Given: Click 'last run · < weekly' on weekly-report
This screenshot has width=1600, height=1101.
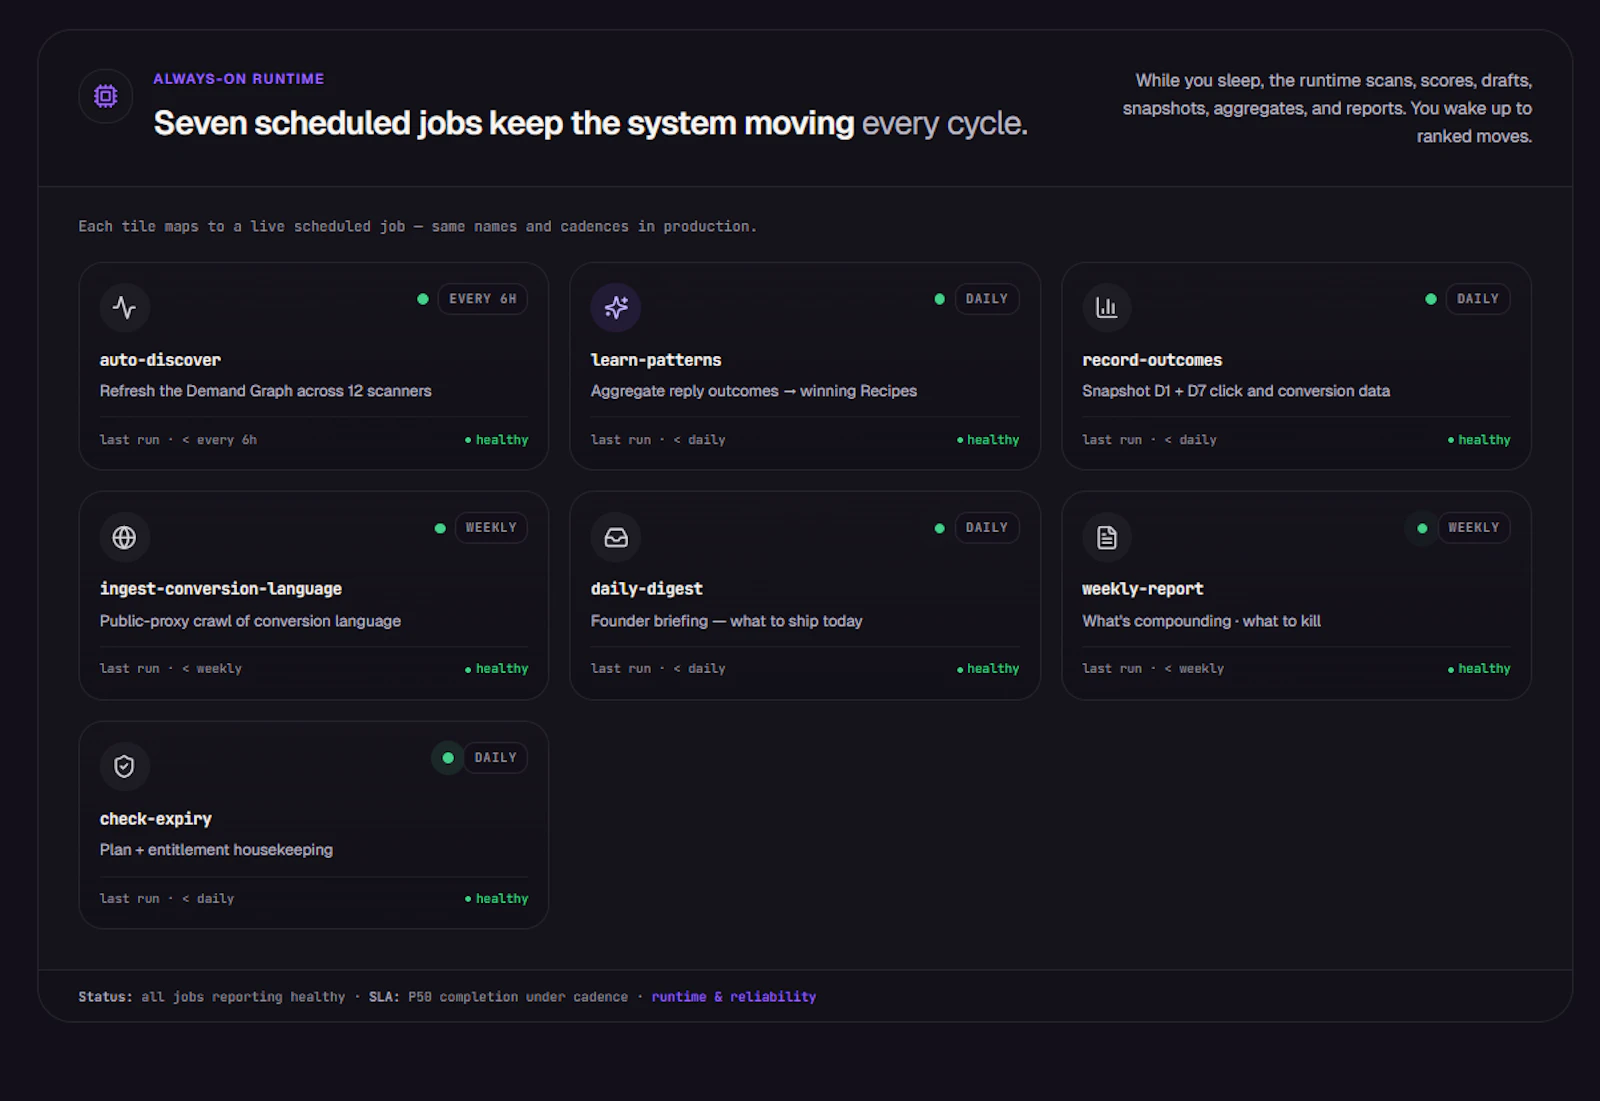Looking at the screenshot, I should coord(1153,669).
